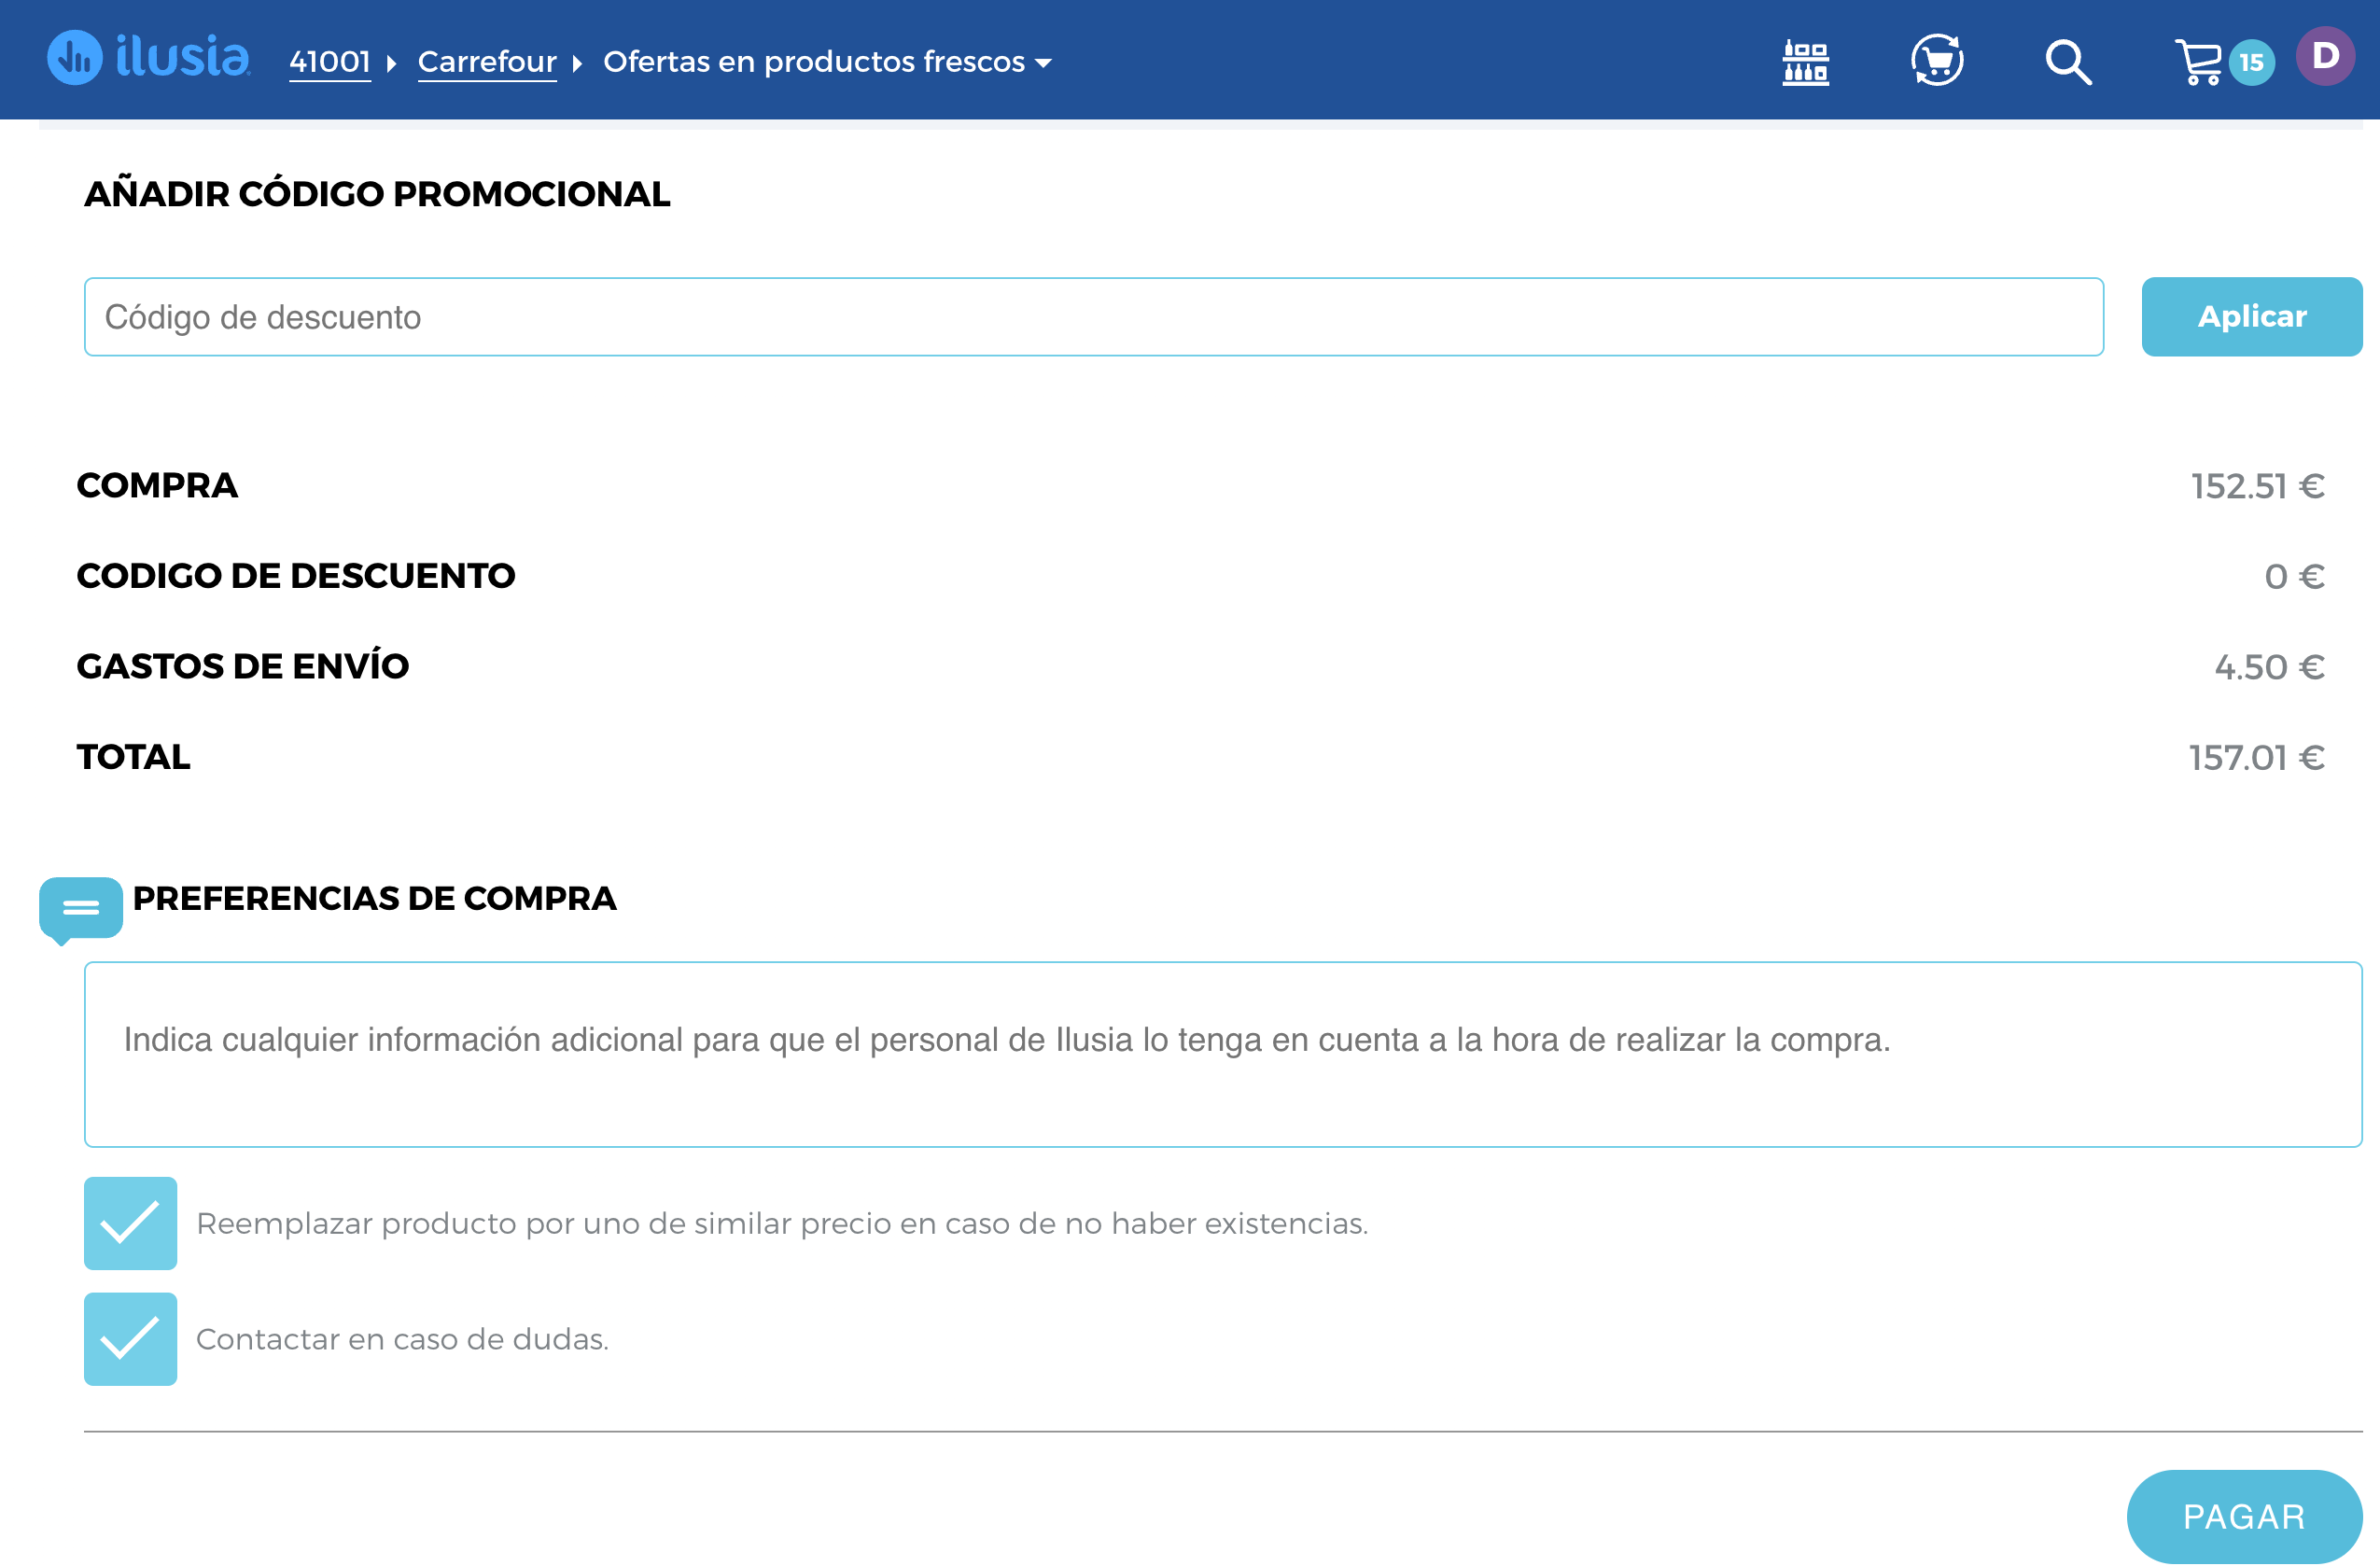Open the store shelves catalog icon
This screenshot has width=2380, height=1566.
tap(1805, 62)
